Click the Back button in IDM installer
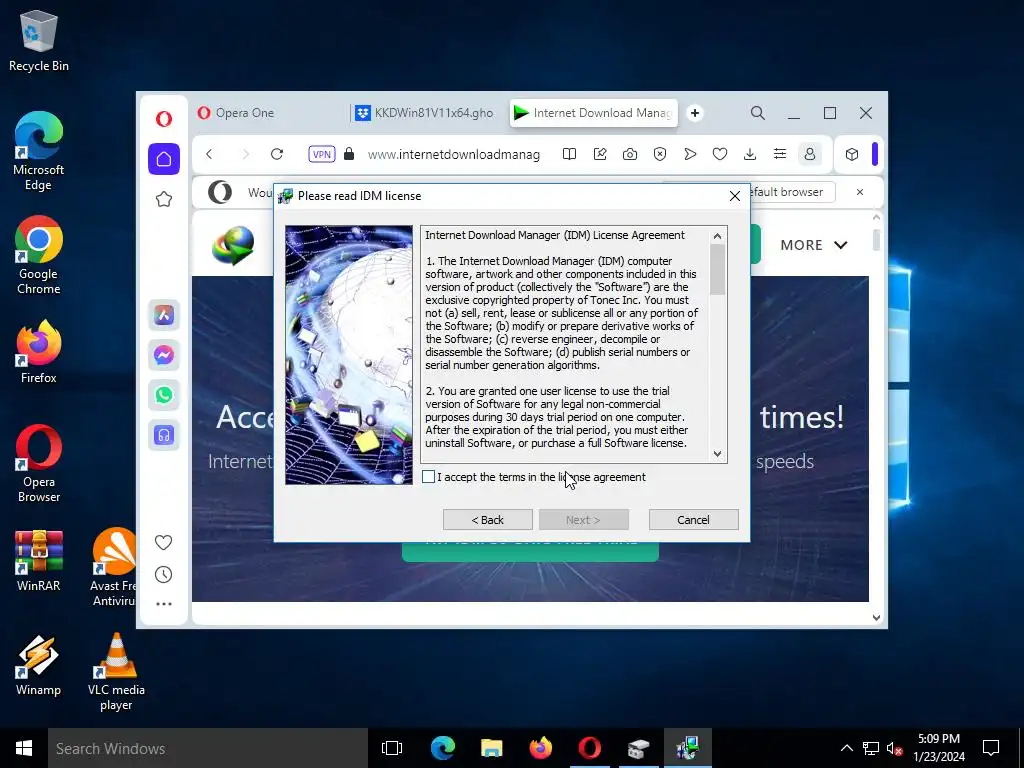Viewport: 1024px width, 768px height. (487, 520)
